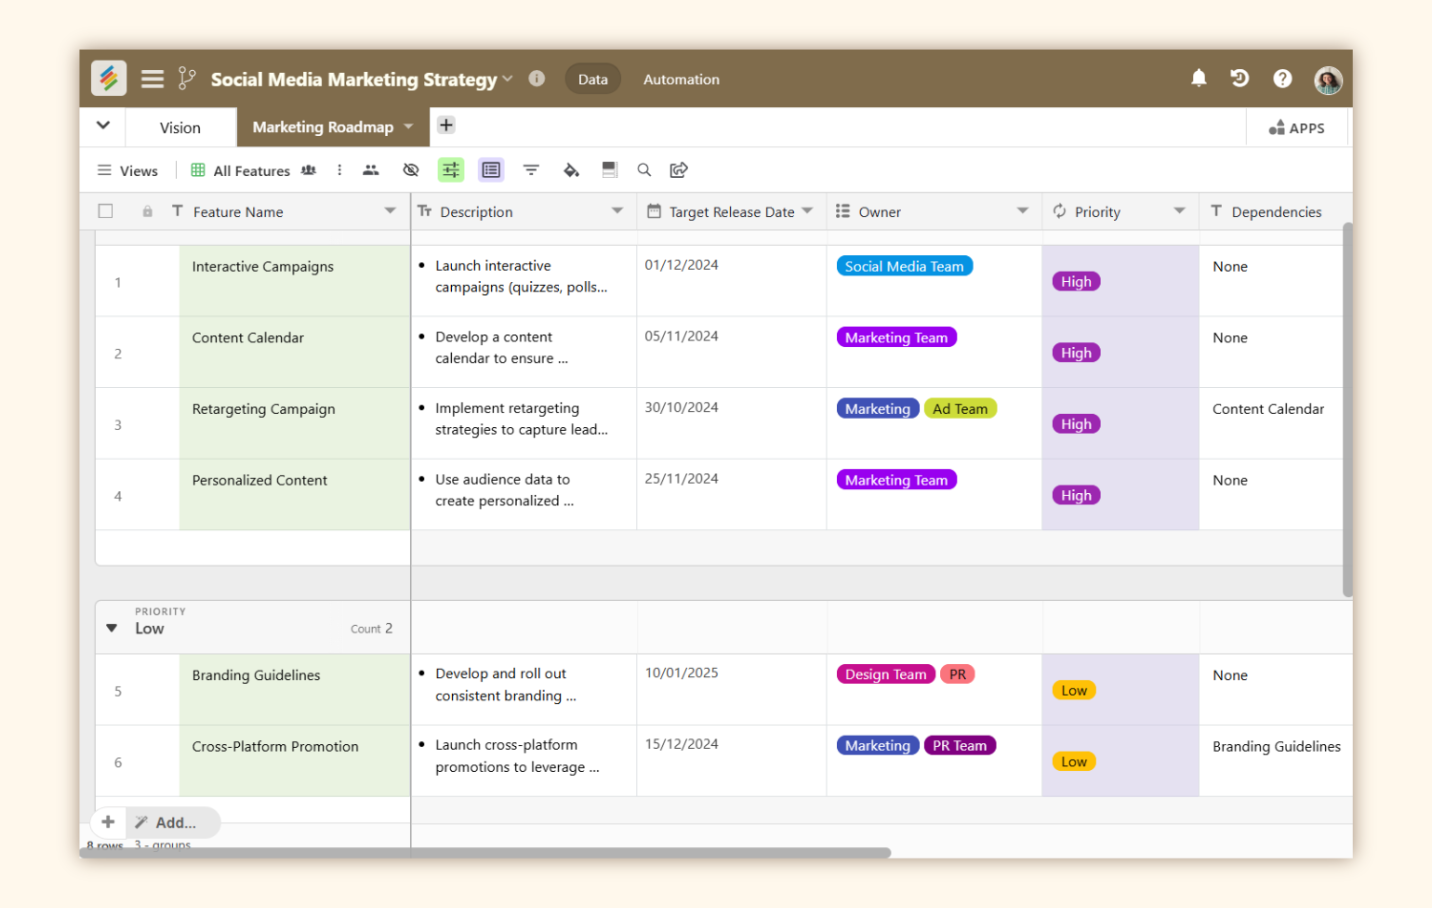Viewport: 1432px width, 908px height.
Task: Click the share view icon
Action: 679,170
